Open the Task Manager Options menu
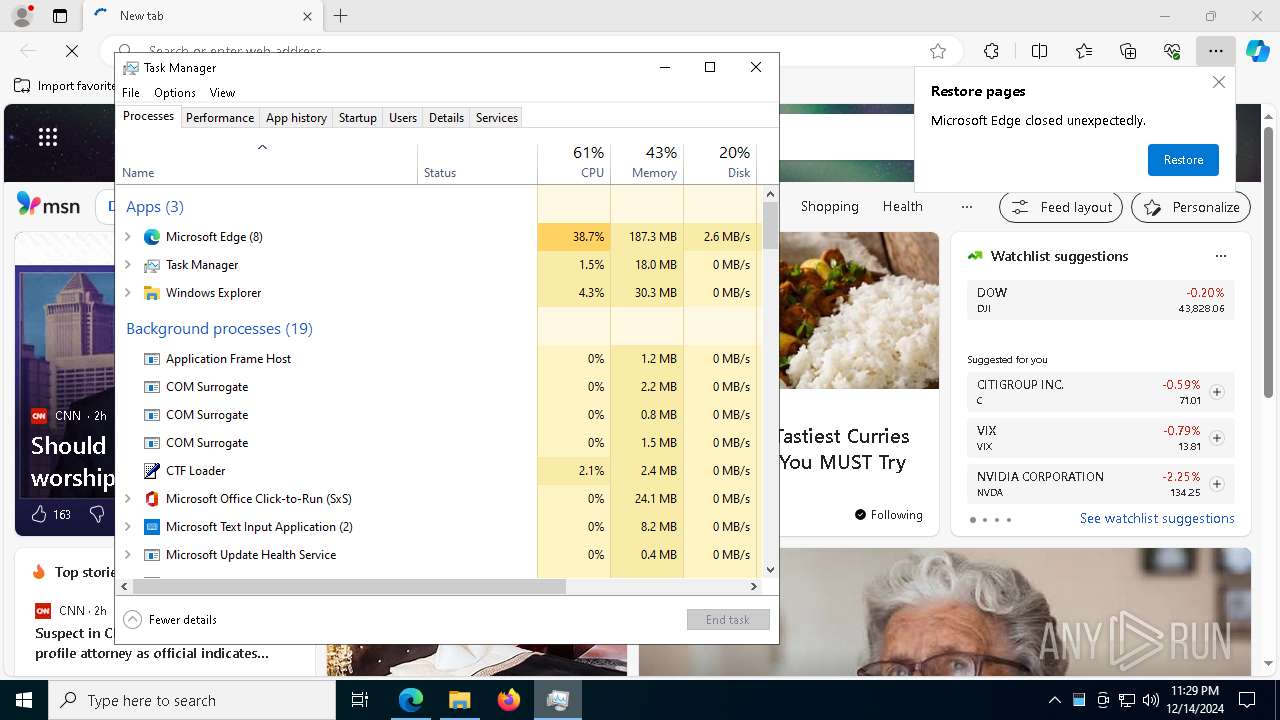1280x720 pixels. click(x=175, y=93)
